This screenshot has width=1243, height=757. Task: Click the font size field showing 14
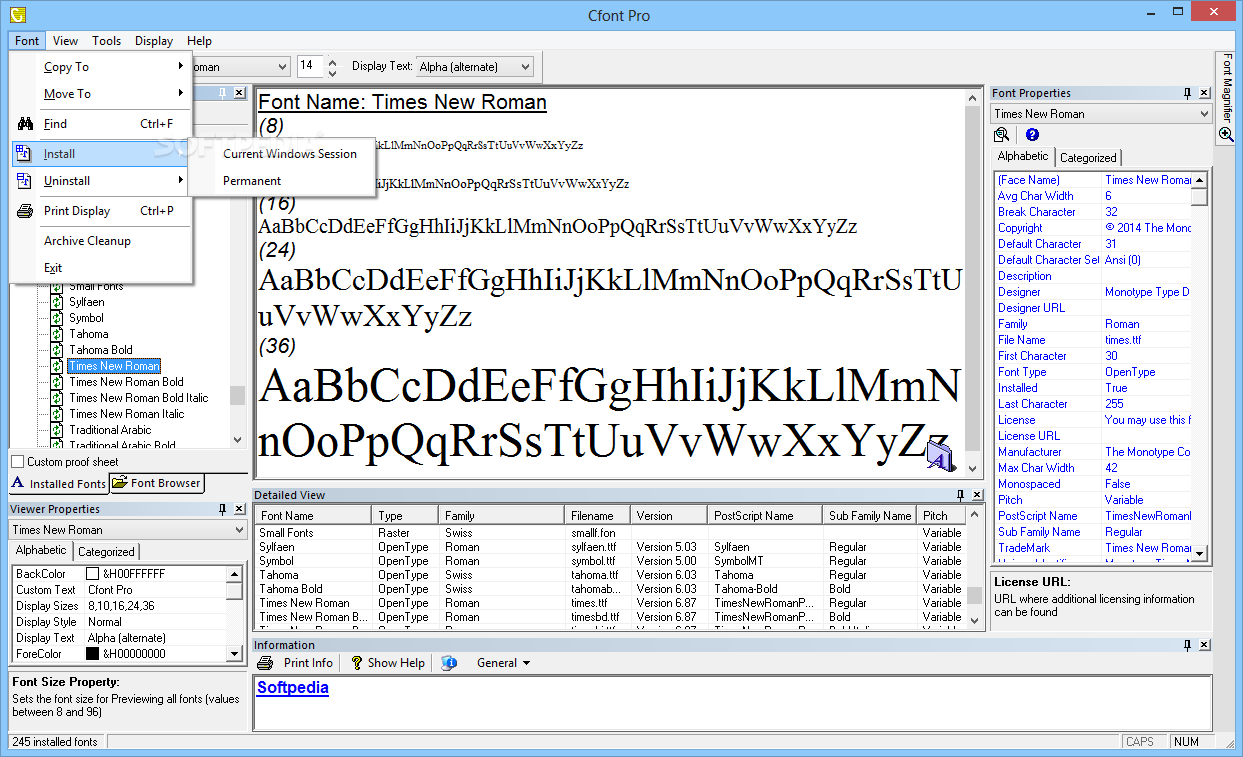[x=310, y=66]
